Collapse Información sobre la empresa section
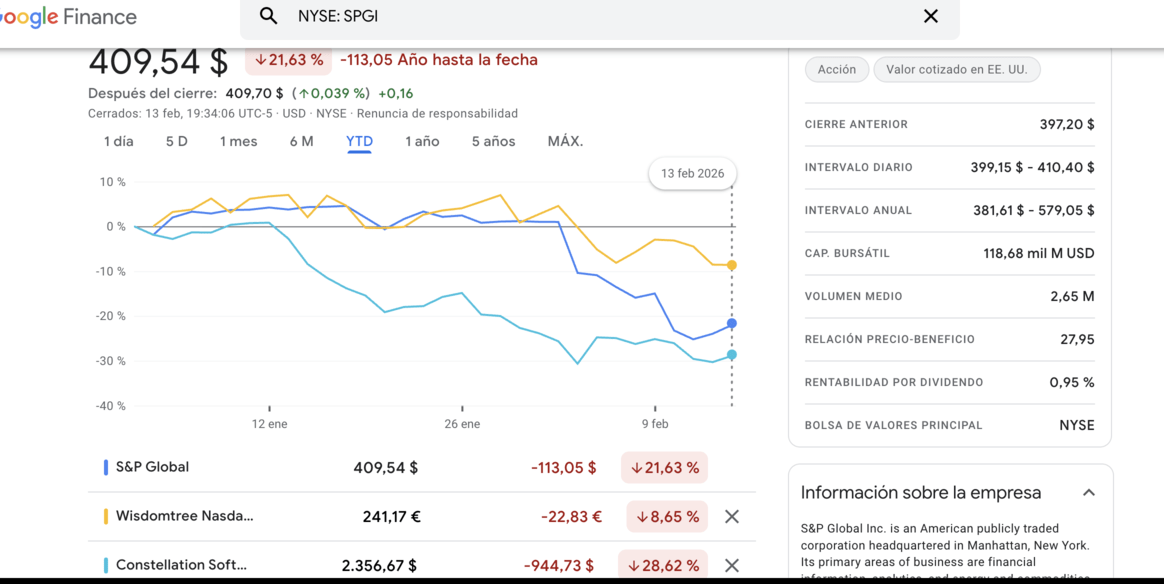The height and width of the screenshot is (584, 1164). point(1088,492)
